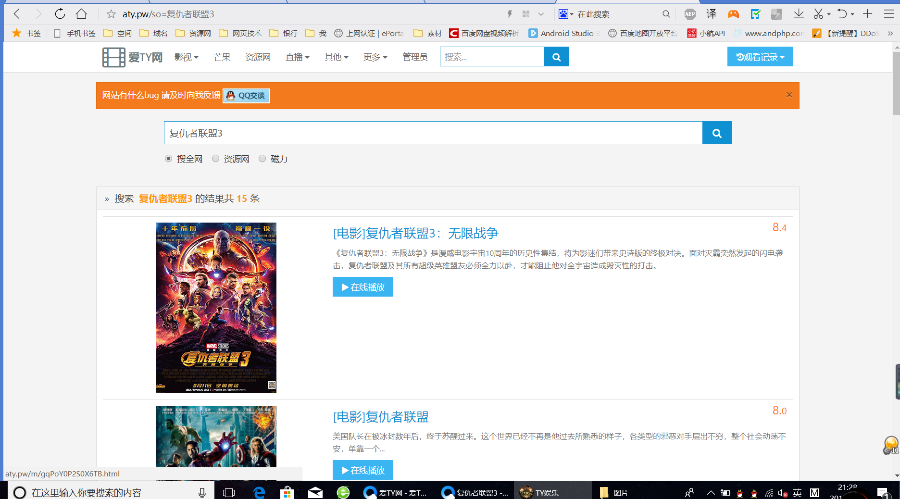Reload the page with the refresh icon
The width and height of the screenshot is (900, 499).
coord(60,14)
